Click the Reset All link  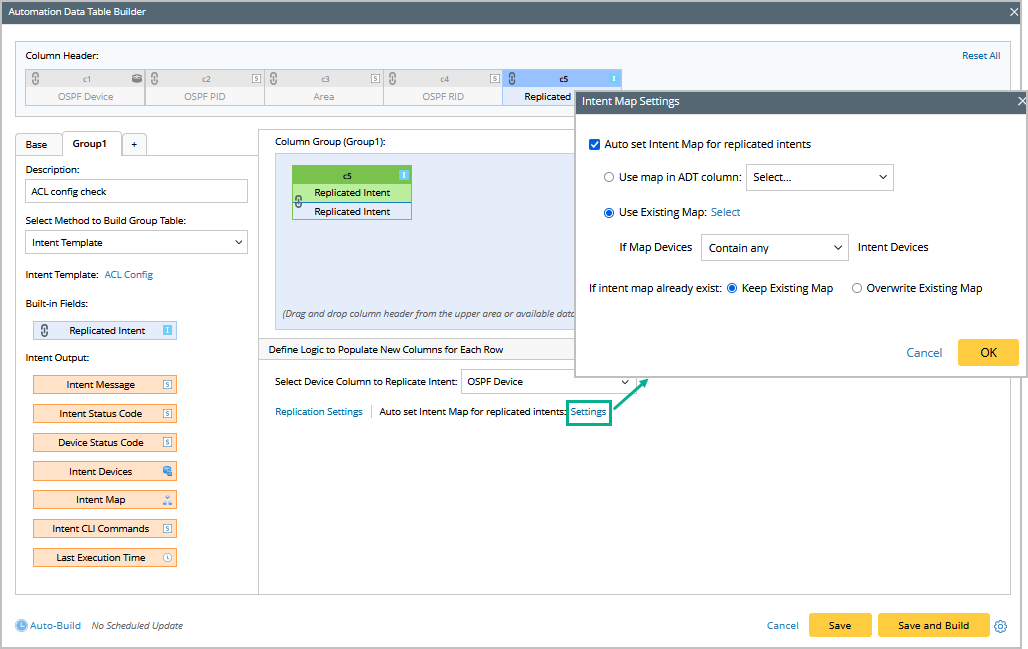(980, 56)
